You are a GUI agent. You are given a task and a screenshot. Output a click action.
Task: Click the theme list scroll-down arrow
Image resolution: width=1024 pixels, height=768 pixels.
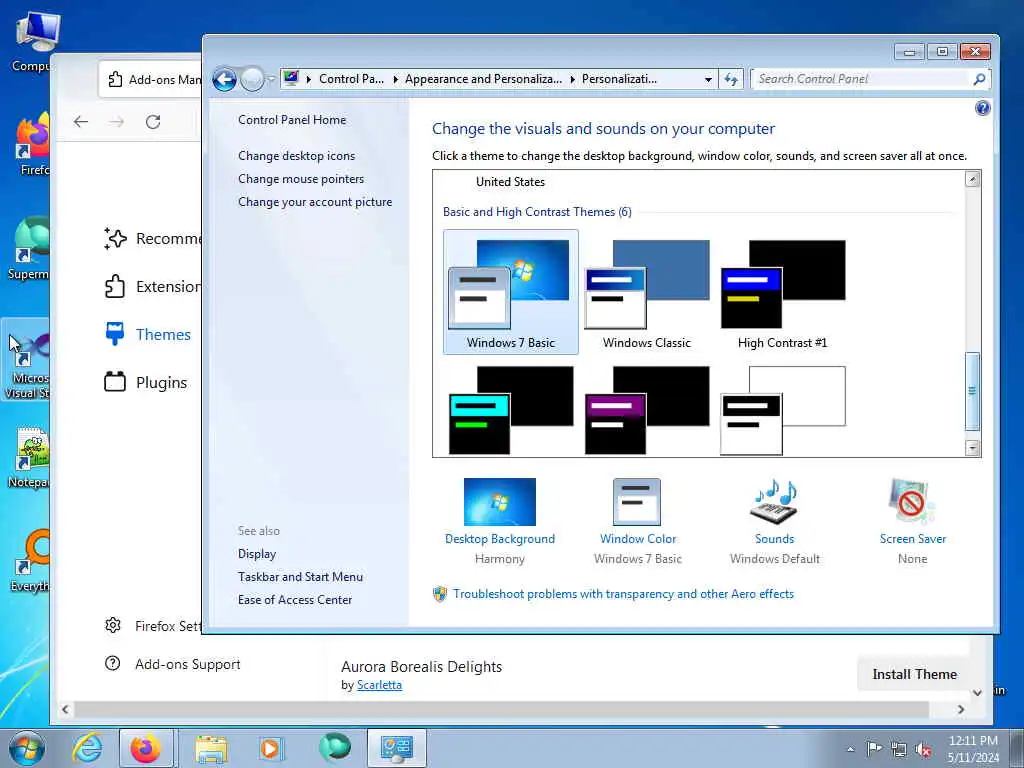click(x=972, y=448)
